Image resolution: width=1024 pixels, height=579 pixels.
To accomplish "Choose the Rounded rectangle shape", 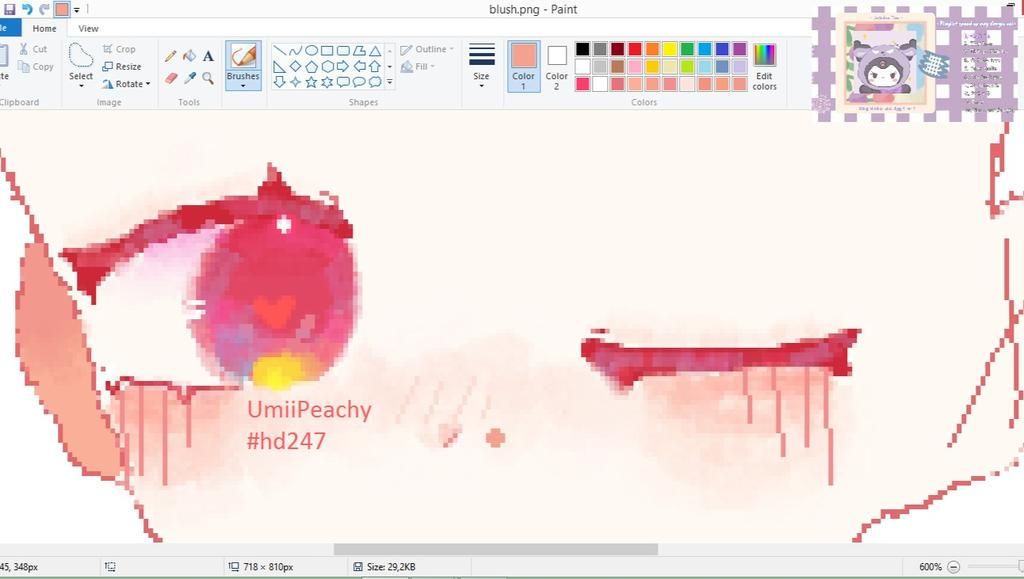I will coord(343,50).
